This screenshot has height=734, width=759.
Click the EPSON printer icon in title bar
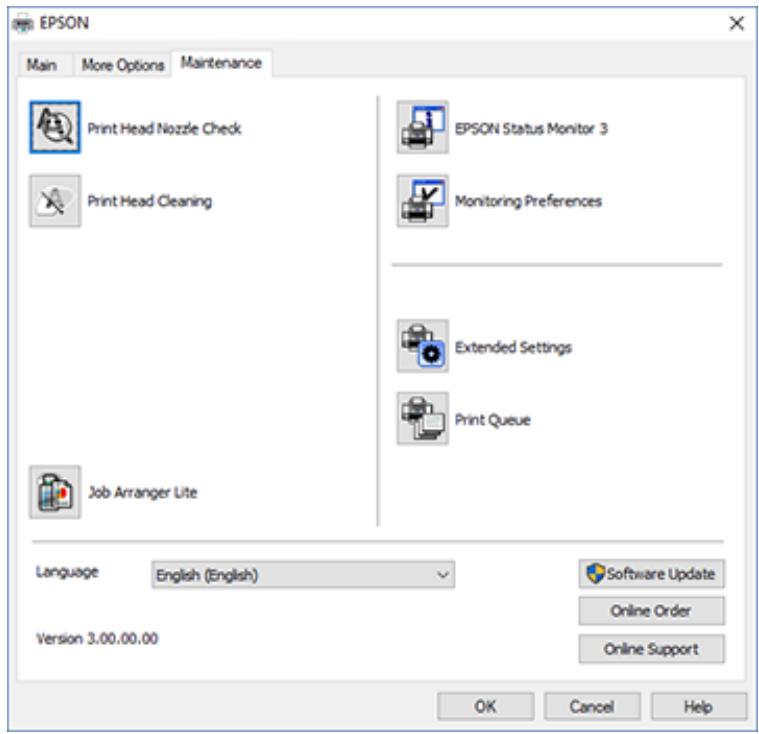click(23, 23)
